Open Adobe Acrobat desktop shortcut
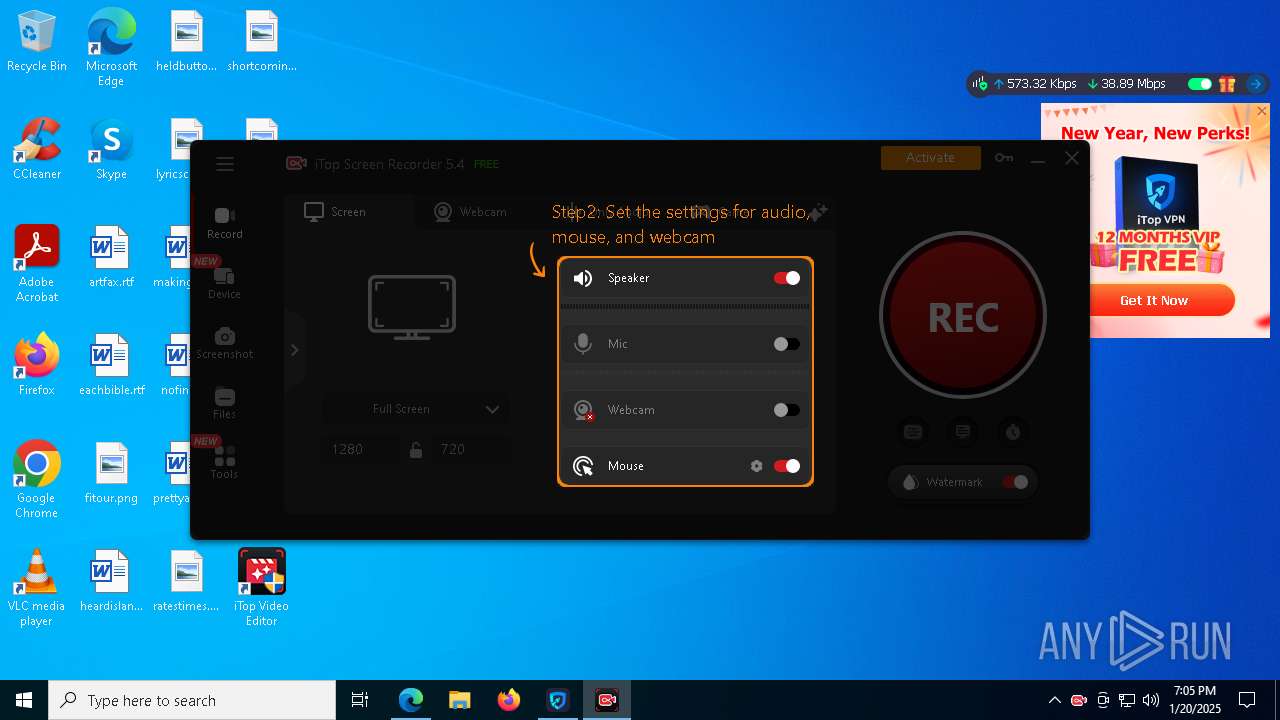The image size is (1280, 720). point(37,264)
